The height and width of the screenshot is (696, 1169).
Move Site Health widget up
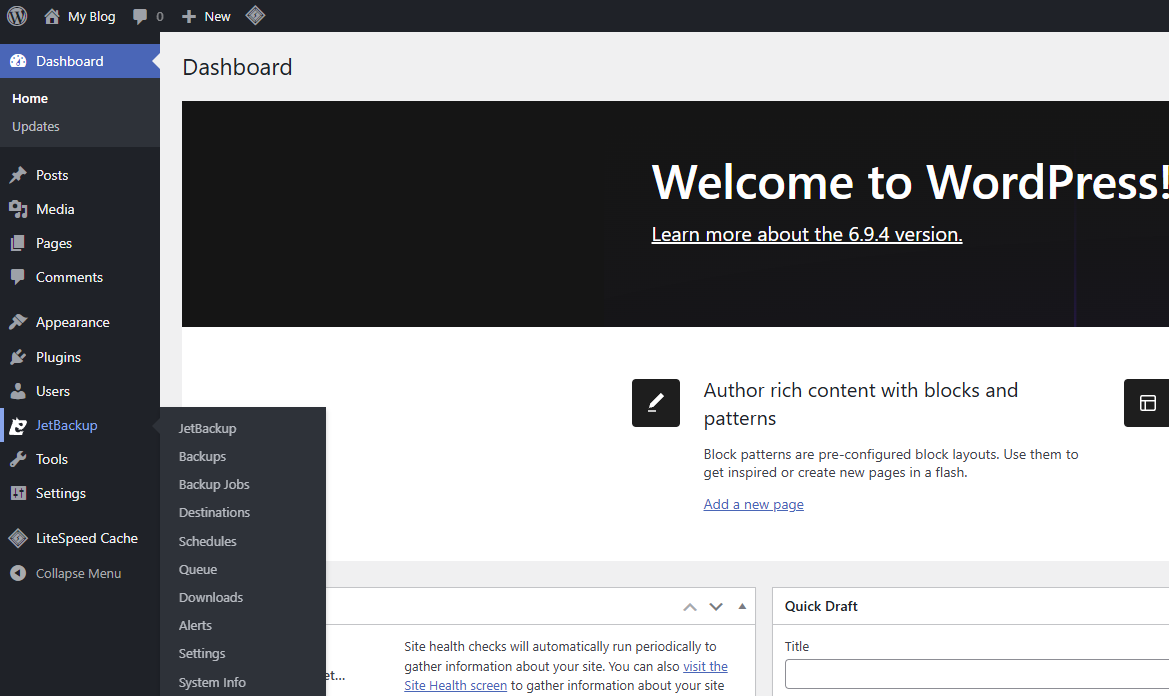pyautogui.click(x=690, y=607)
